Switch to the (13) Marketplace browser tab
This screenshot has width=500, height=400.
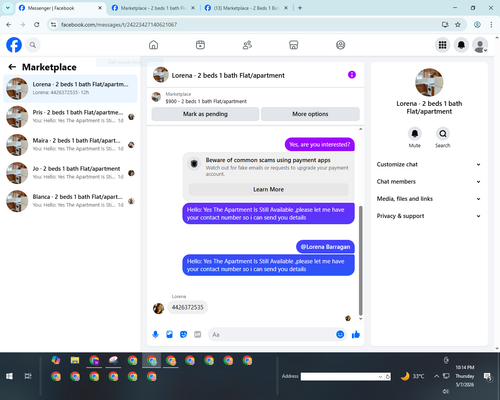tap(246, 8)
